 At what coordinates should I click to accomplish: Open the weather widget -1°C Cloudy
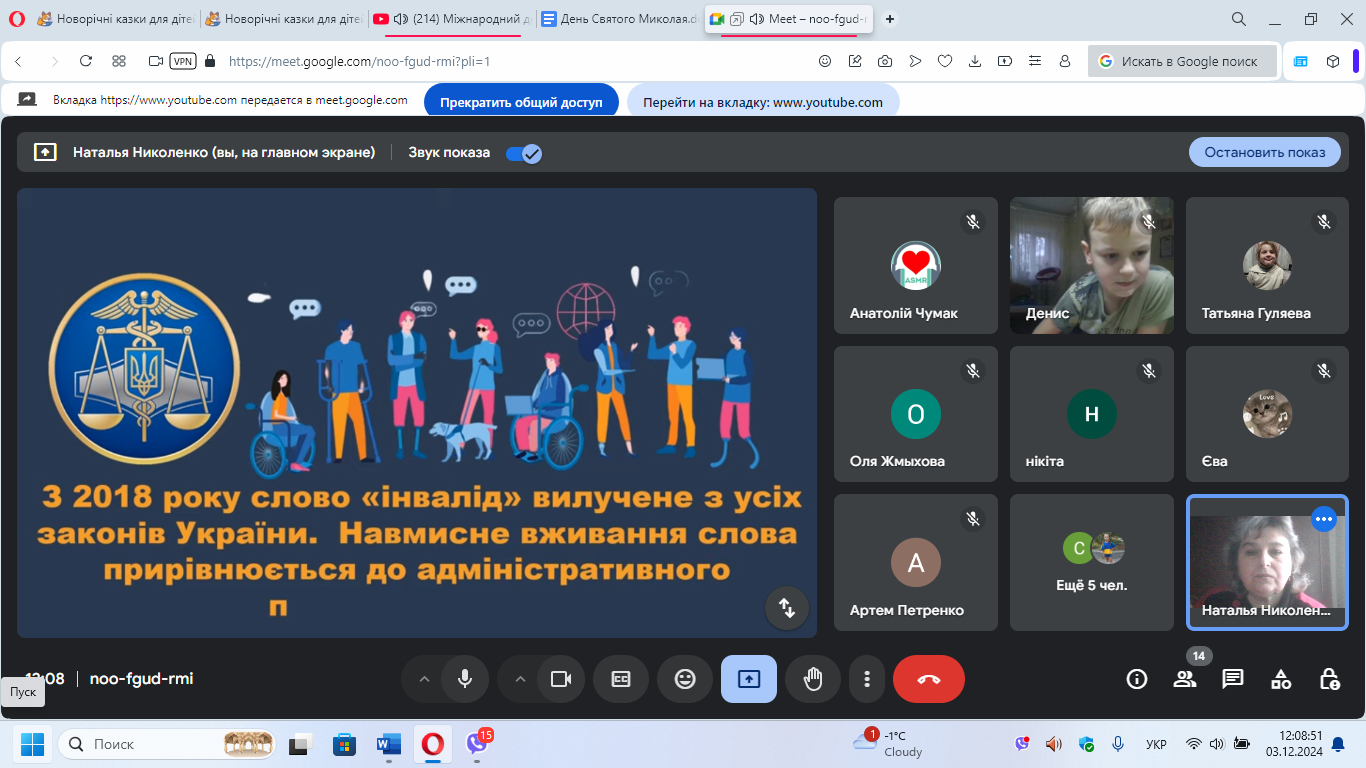(888, 744)
